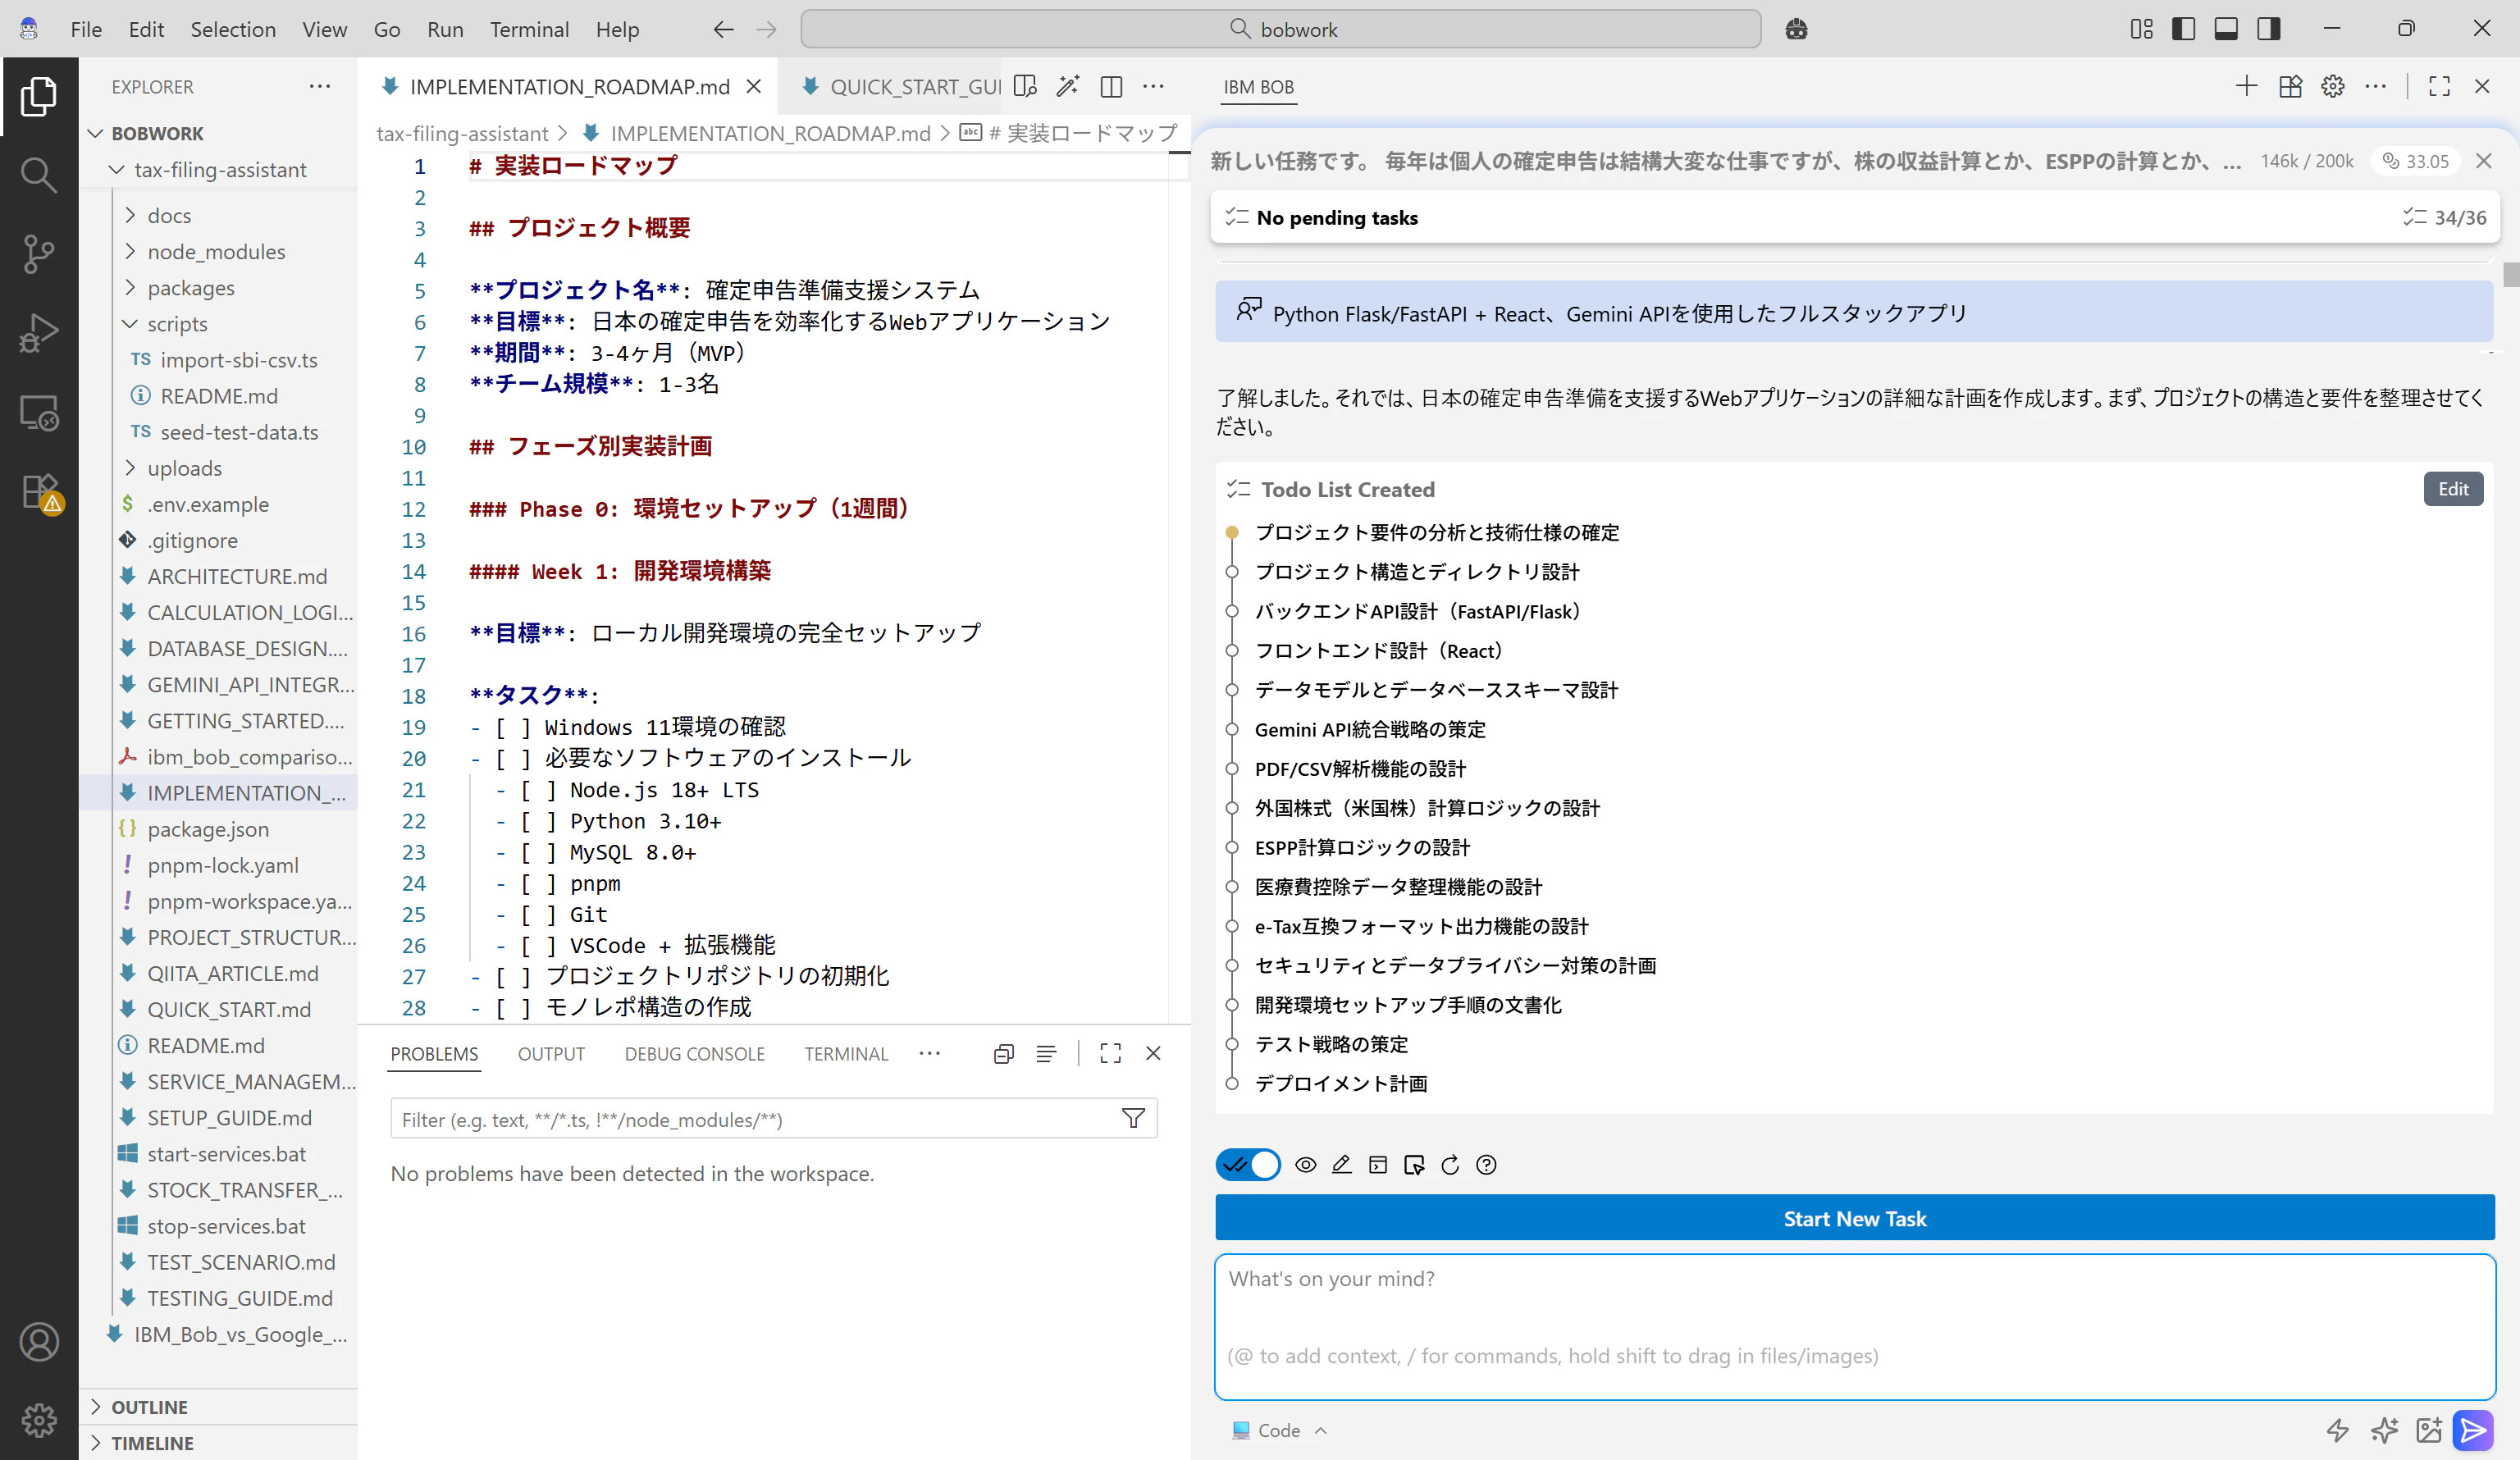Check the 'MySQL 8.0+' task checkbox

tap(538, 852)
